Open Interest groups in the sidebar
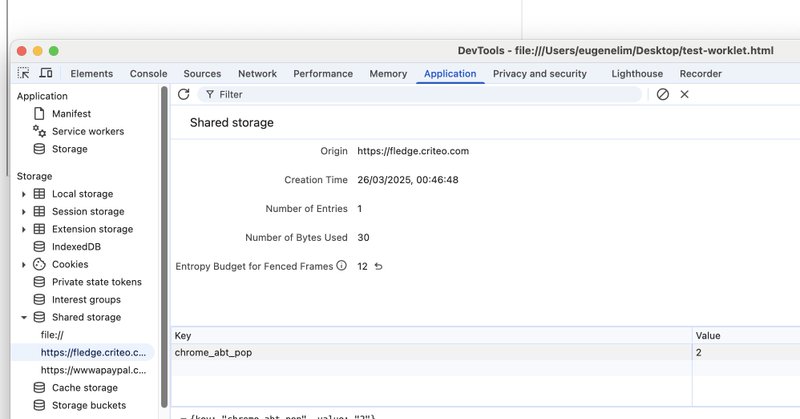Viewport: 800px width, 419px height. coord(86,300)
